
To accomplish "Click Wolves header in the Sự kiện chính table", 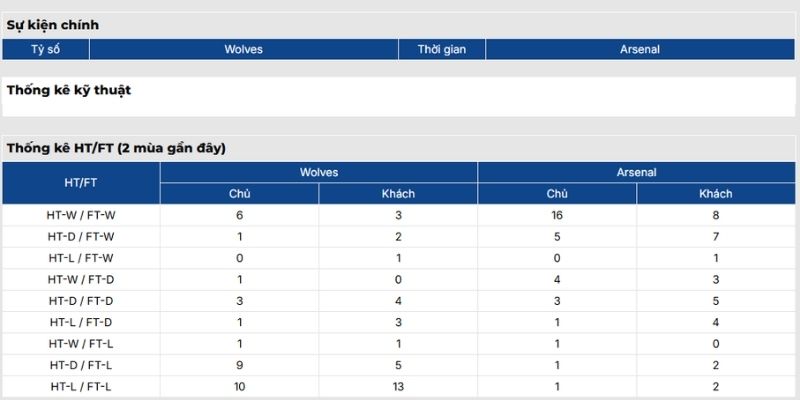I will (243, 49).
